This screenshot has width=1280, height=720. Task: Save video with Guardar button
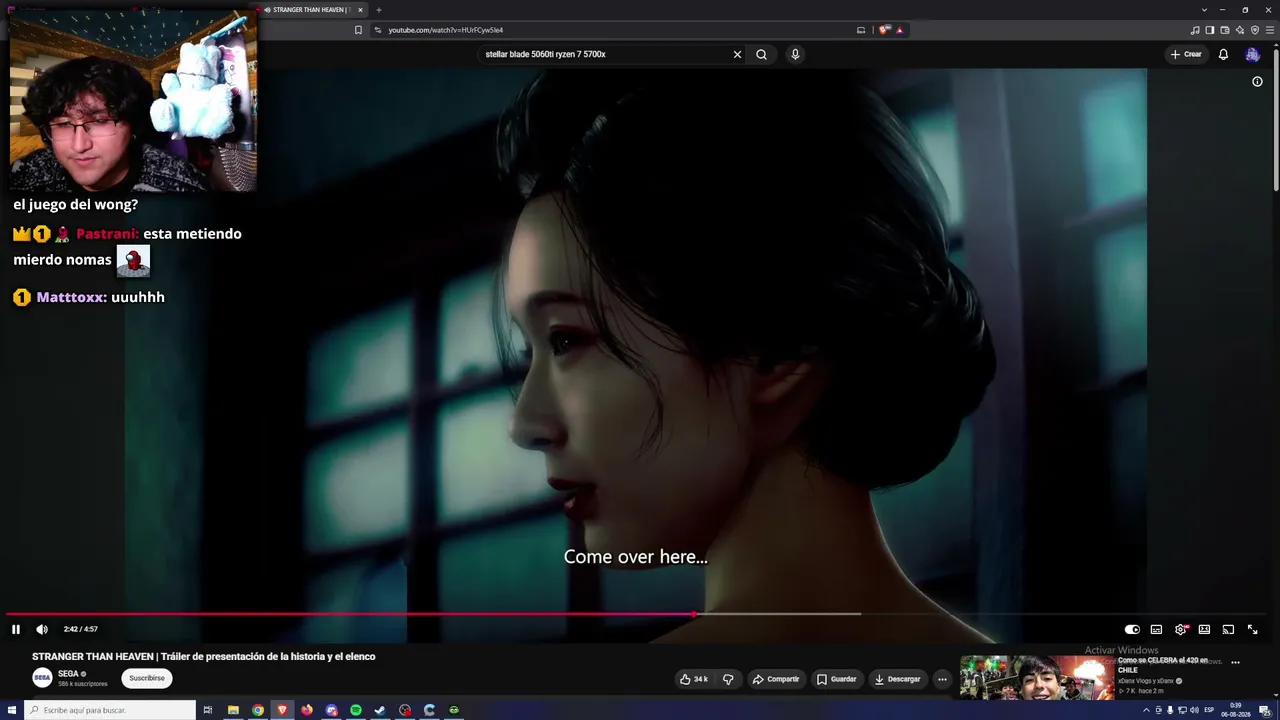click(x=837, y=679)
